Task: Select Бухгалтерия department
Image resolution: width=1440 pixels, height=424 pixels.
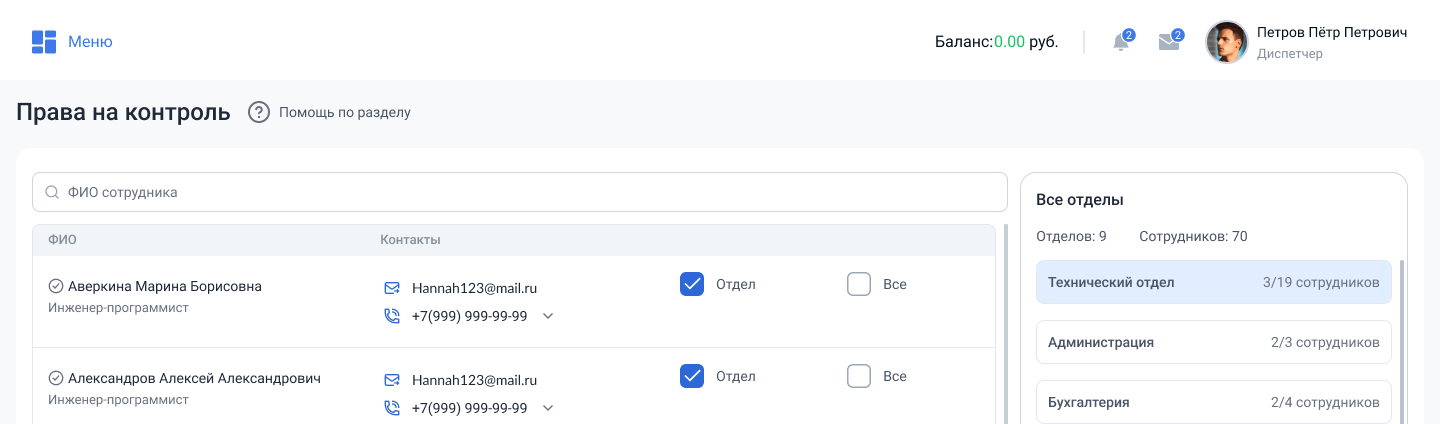Action: (1213, 402)
